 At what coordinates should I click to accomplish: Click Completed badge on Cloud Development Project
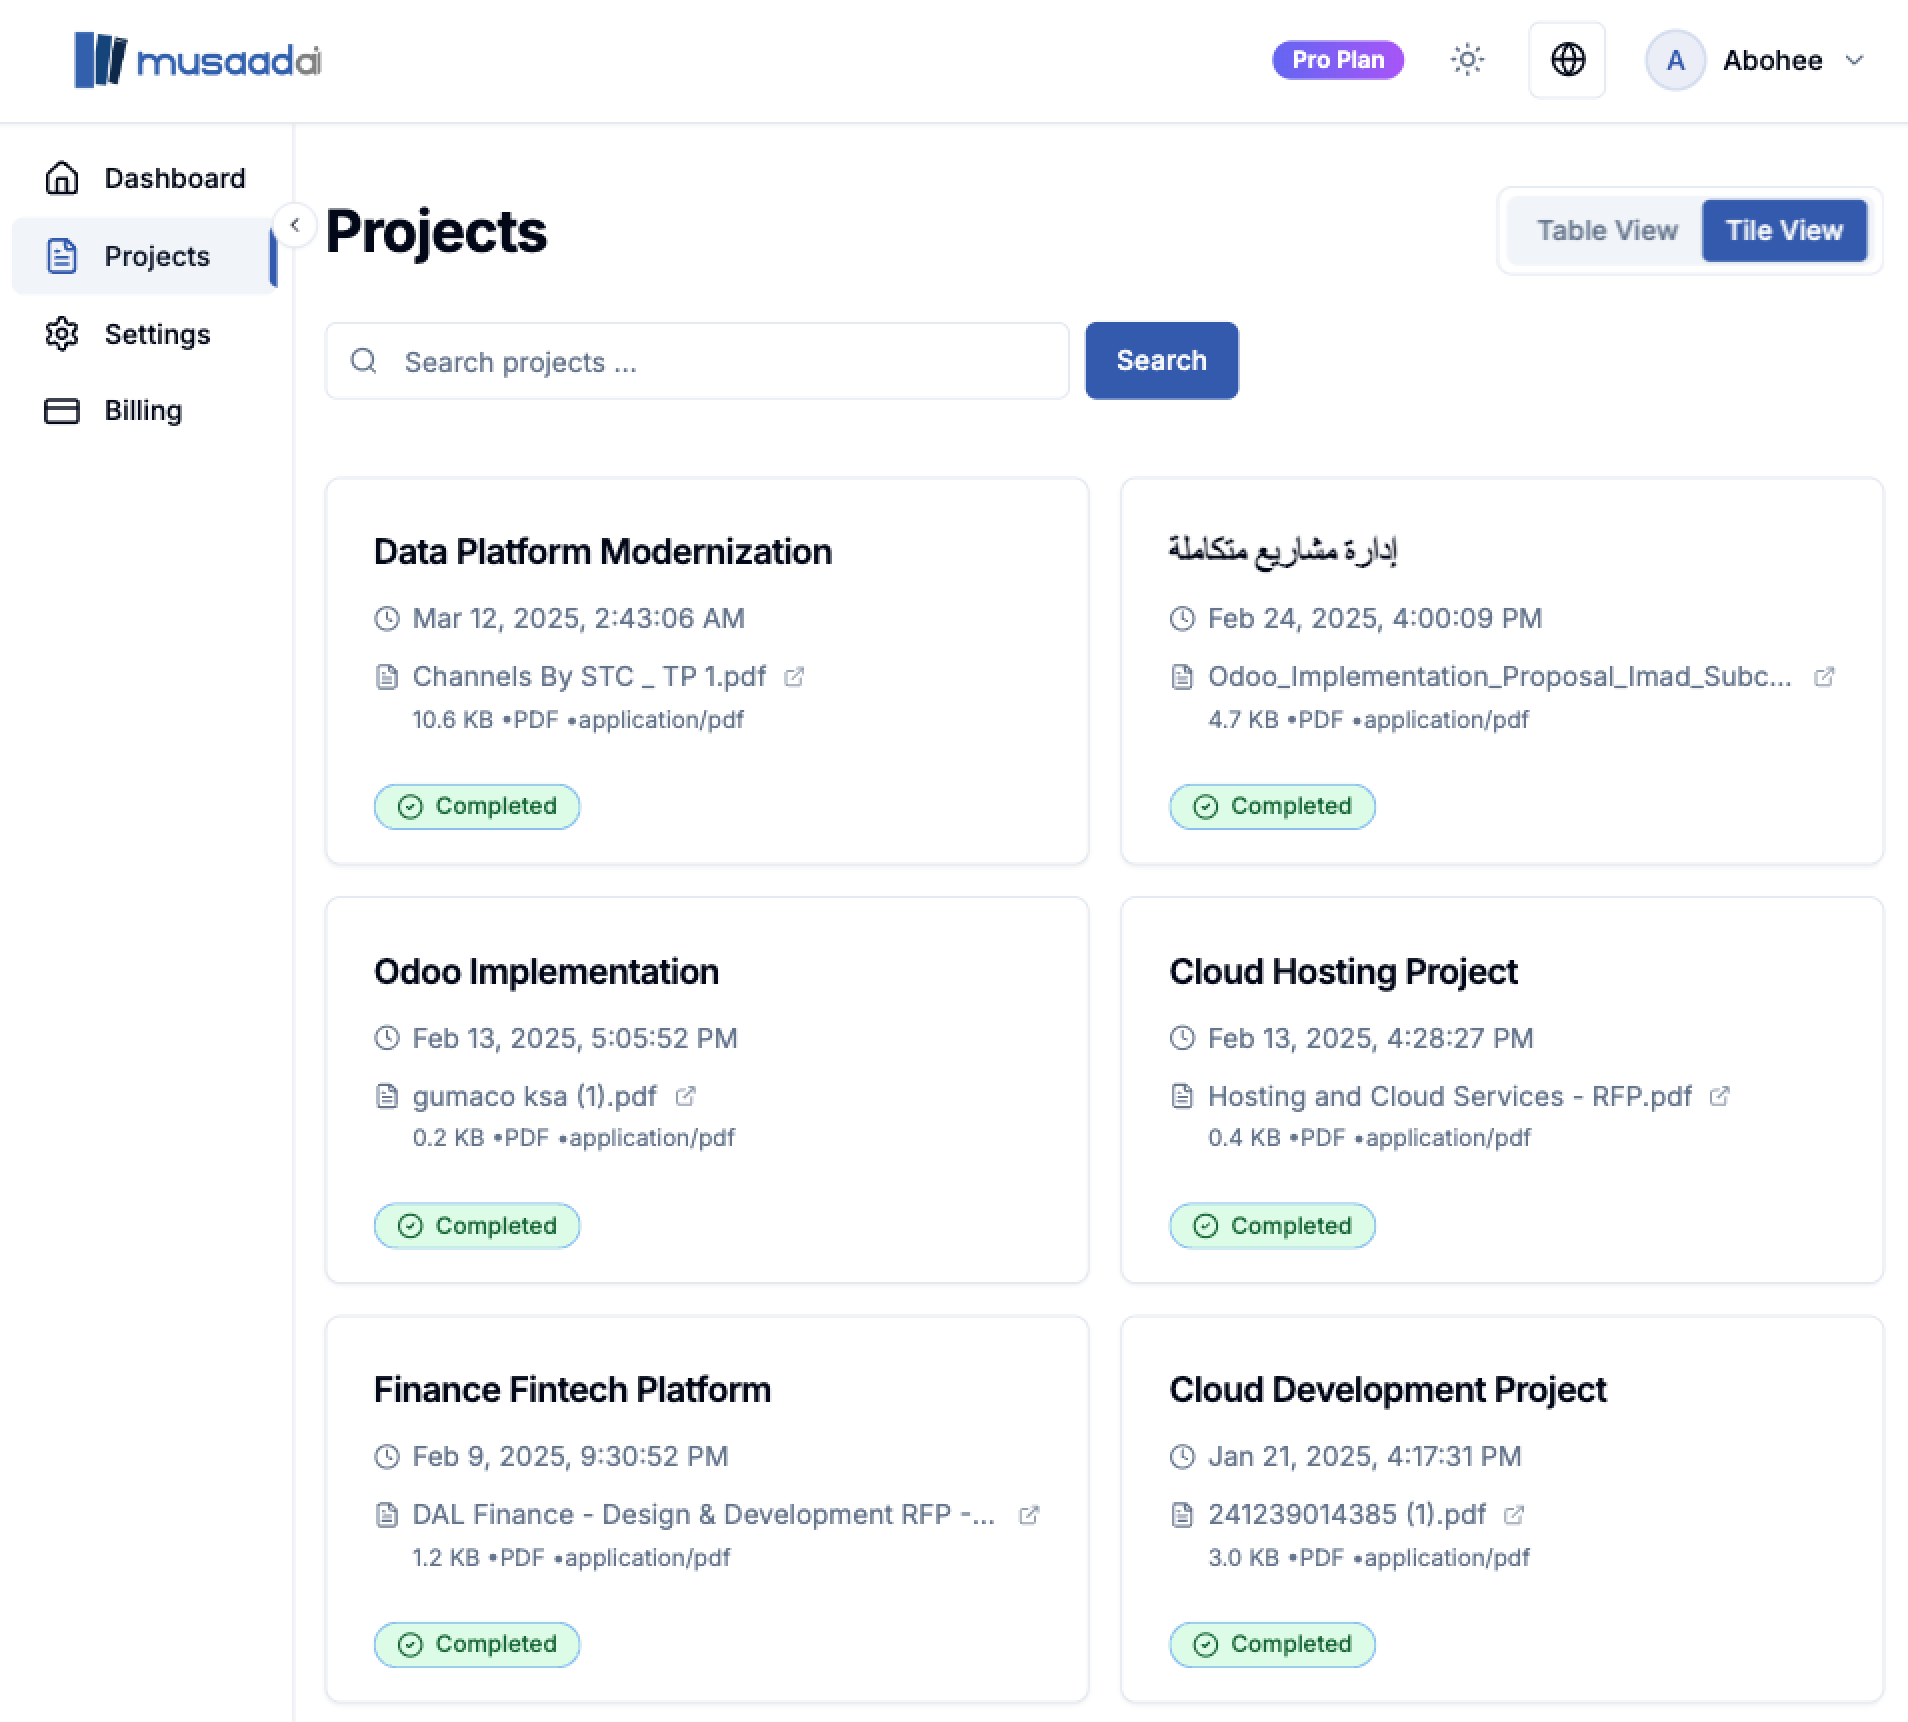click(1272, 1644)
